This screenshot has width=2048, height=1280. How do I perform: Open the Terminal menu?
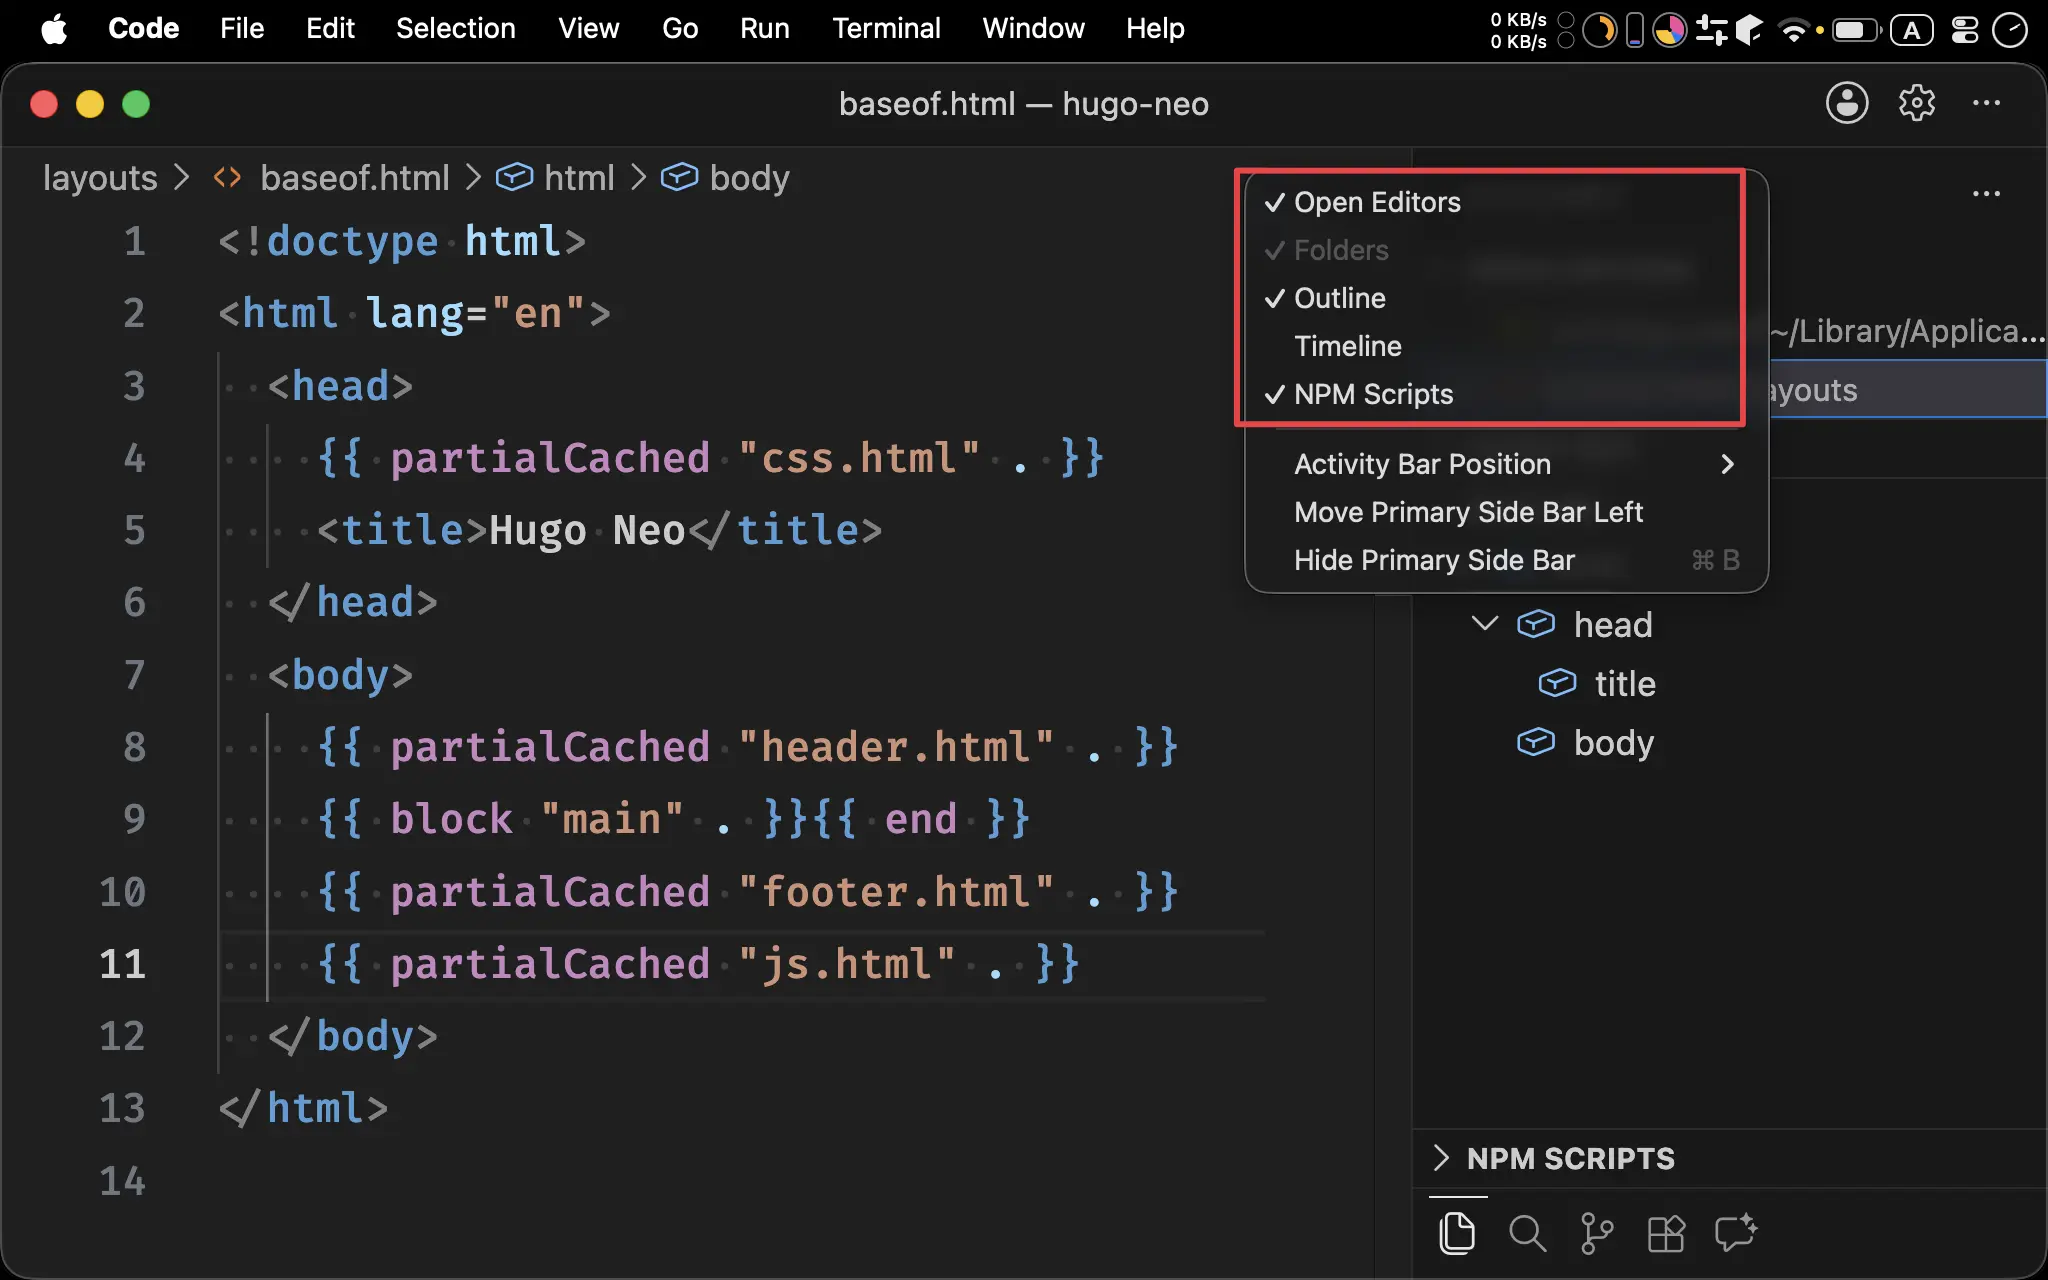pos(886,29)
